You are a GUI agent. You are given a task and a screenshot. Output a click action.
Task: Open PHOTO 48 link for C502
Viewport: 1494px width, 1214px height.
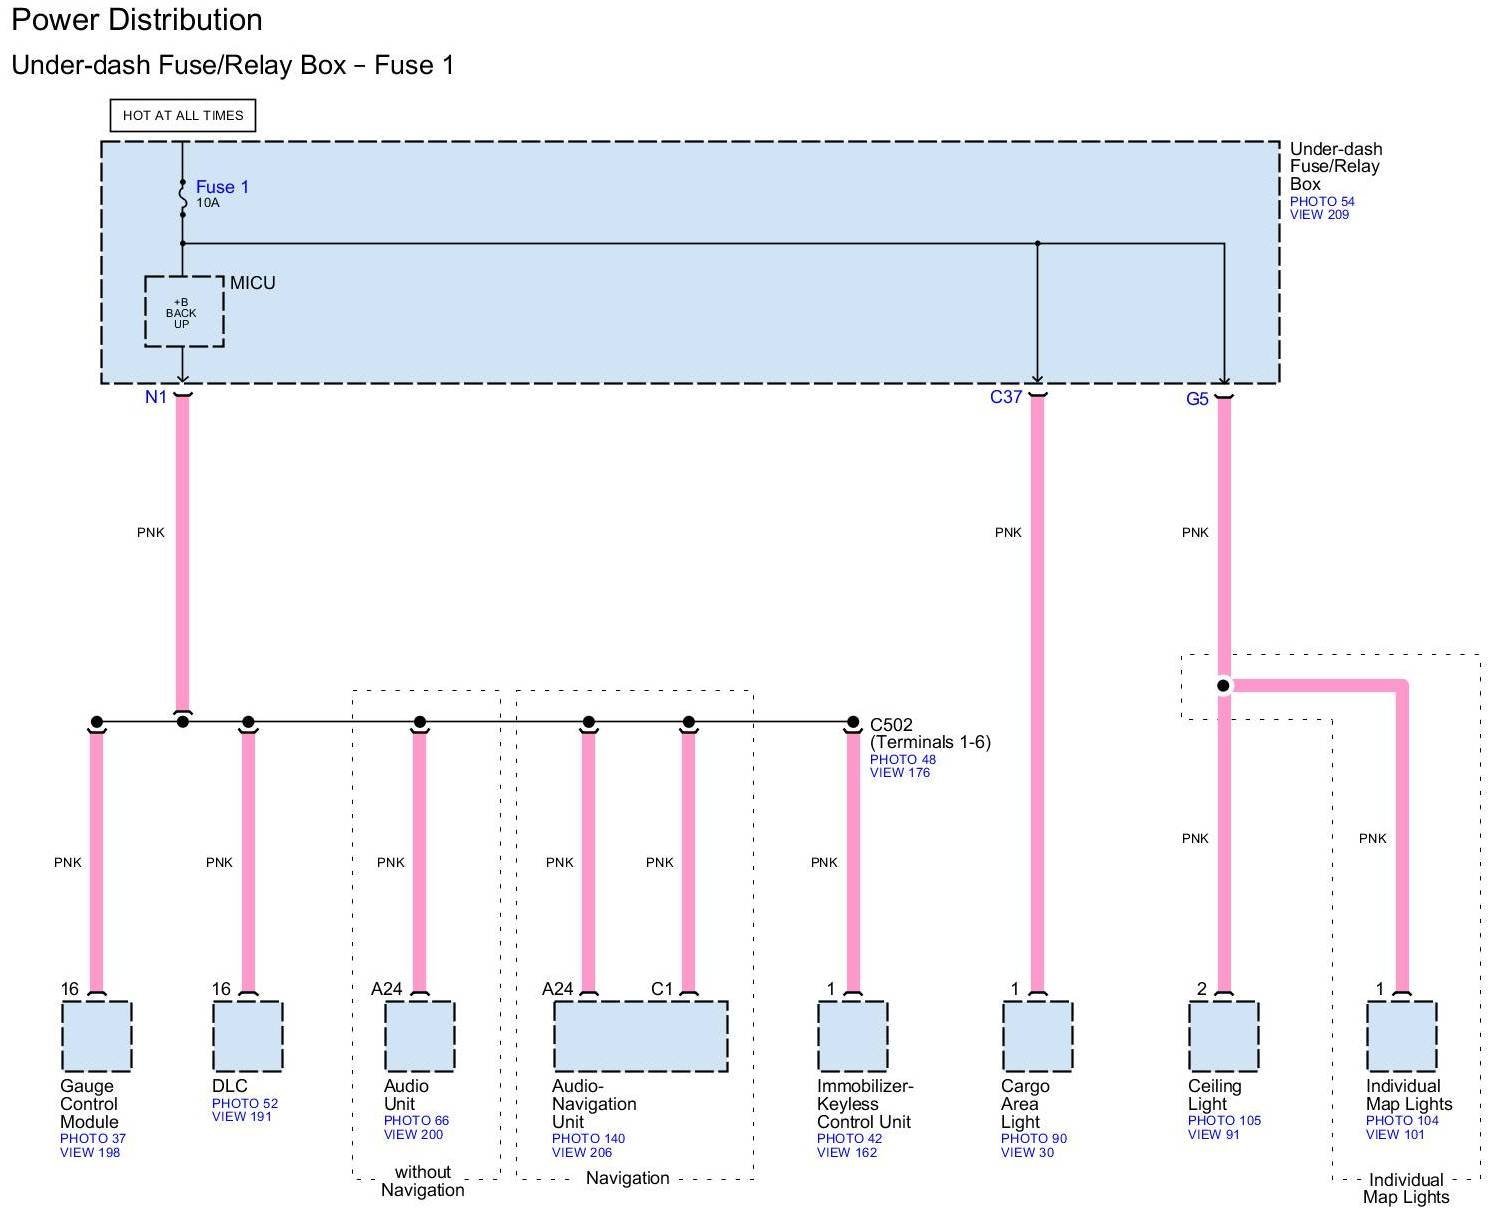pos(902,759)
